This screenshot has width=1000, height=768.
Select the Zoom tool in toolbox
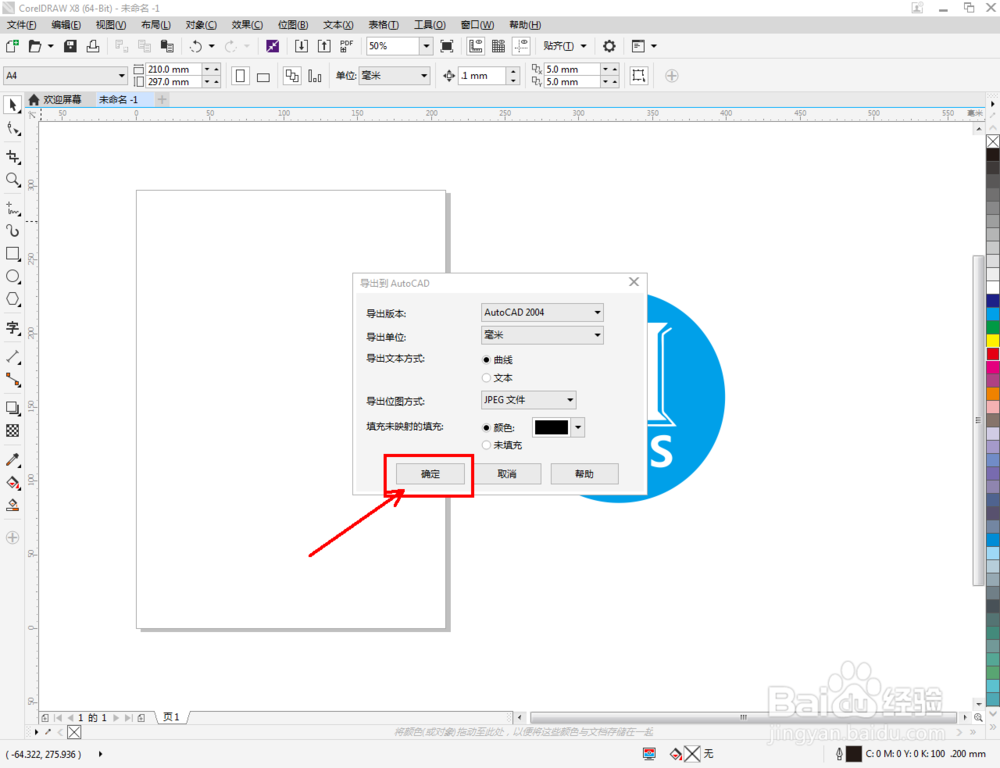tap(13, 180)
